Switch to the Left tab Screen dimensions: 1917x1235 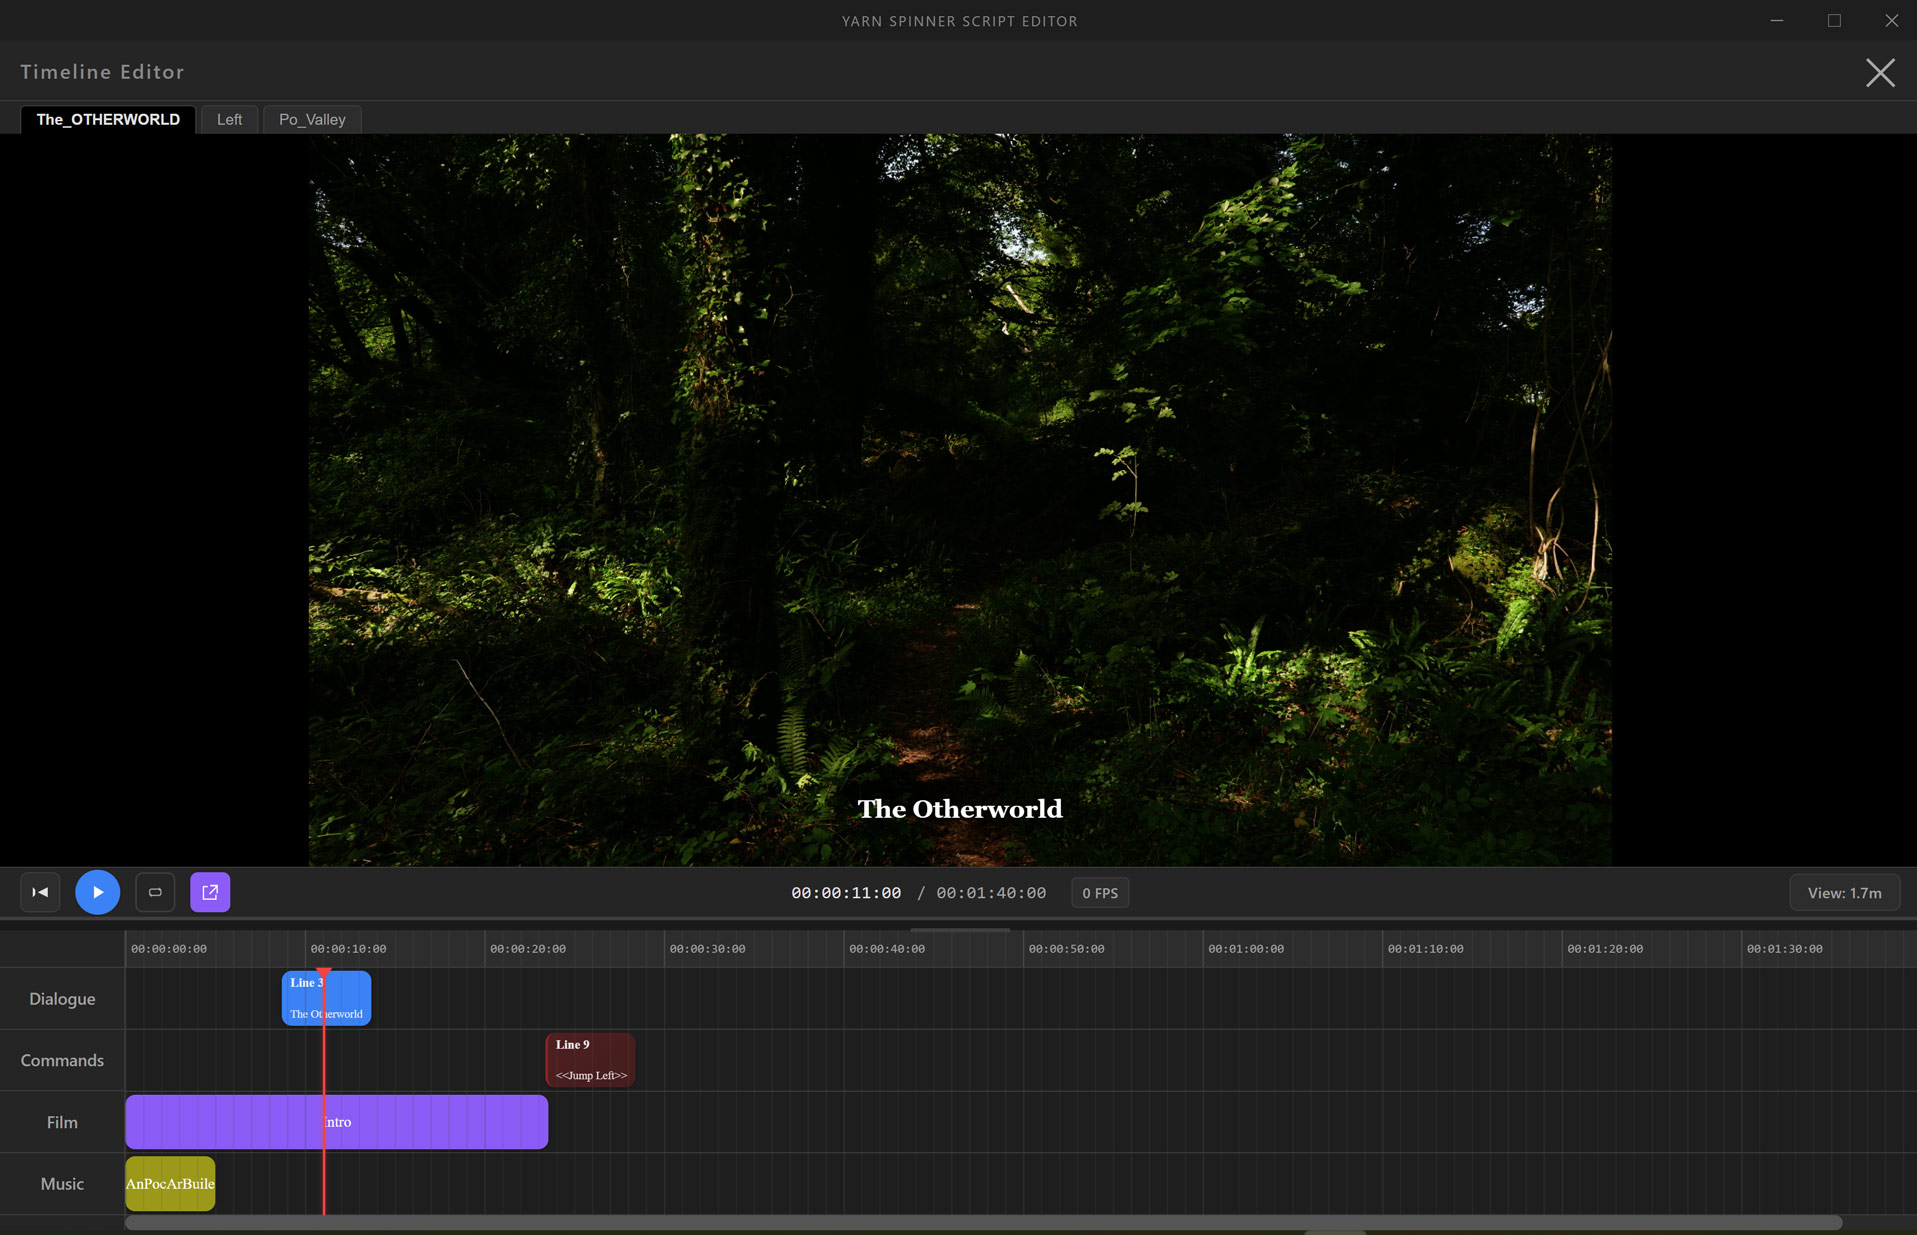[x=229, y=119]
